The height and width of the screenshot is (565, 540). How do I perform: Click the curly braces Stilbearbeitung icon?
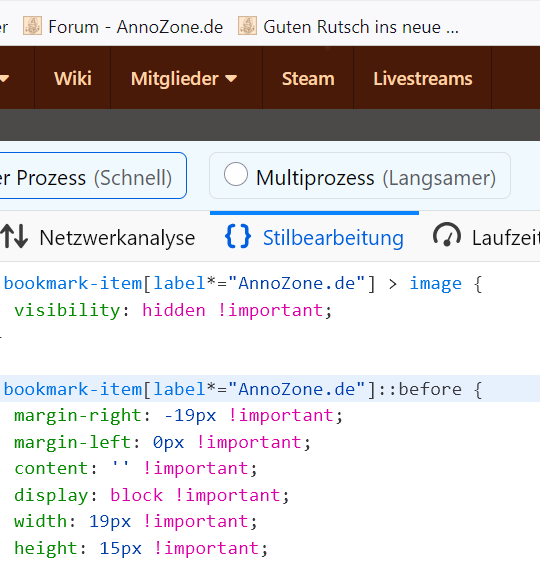(238, 236)
